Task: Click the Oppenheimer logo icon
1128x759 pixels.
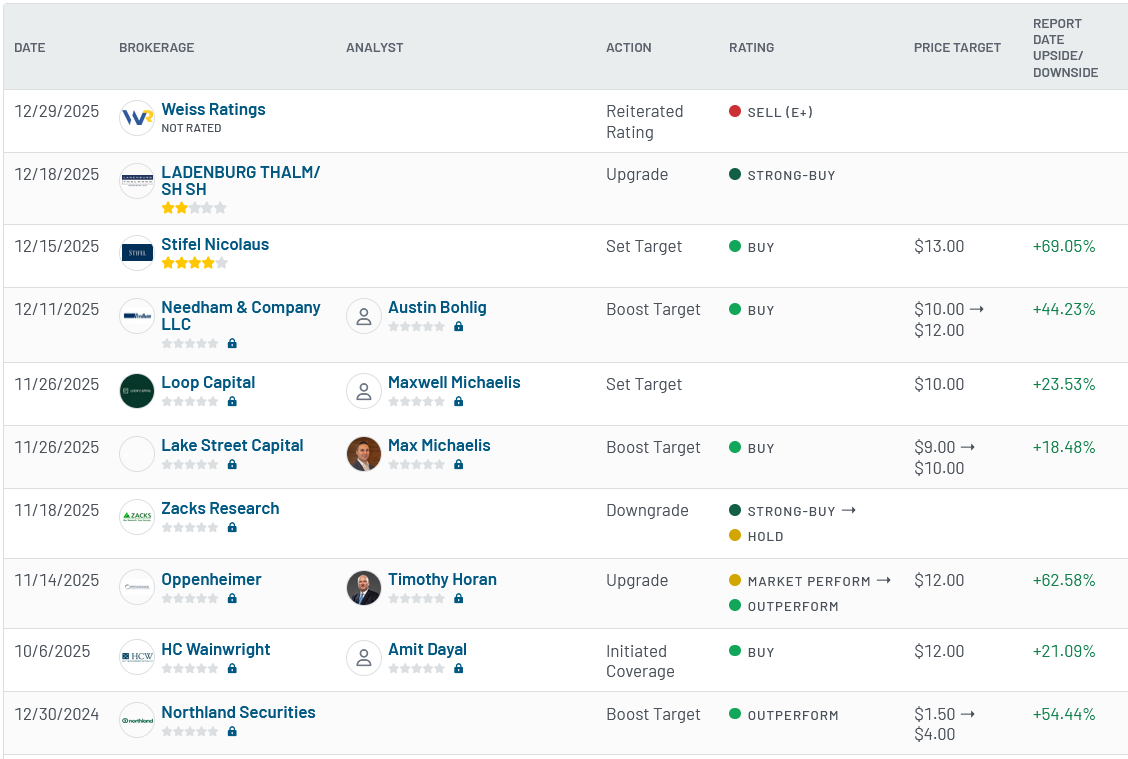Action: [x=137, y=587]
